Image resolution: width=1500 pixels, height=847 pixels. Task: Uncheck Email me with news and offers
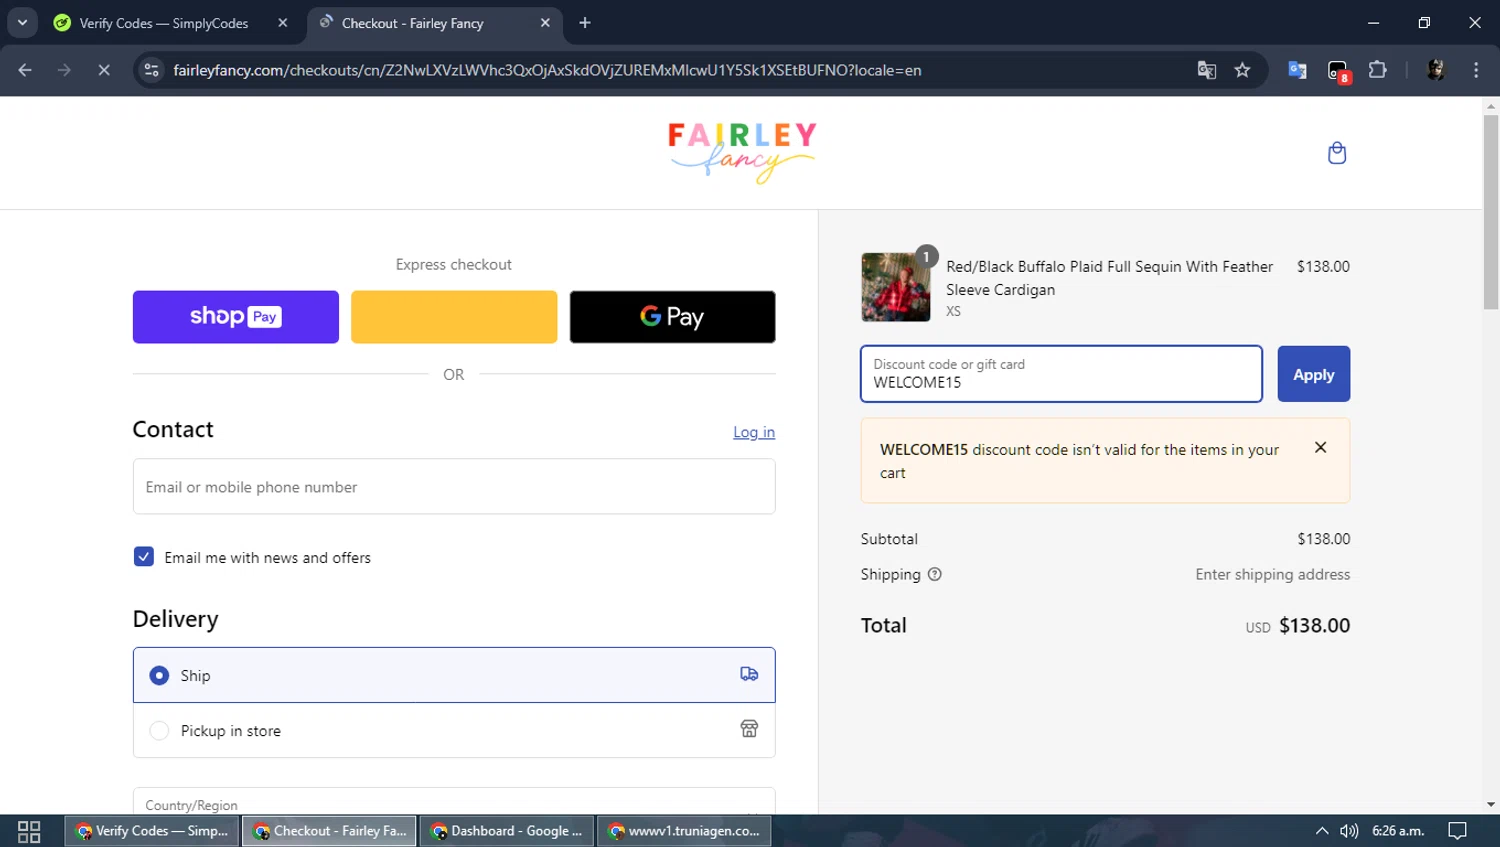pos(144,557)
